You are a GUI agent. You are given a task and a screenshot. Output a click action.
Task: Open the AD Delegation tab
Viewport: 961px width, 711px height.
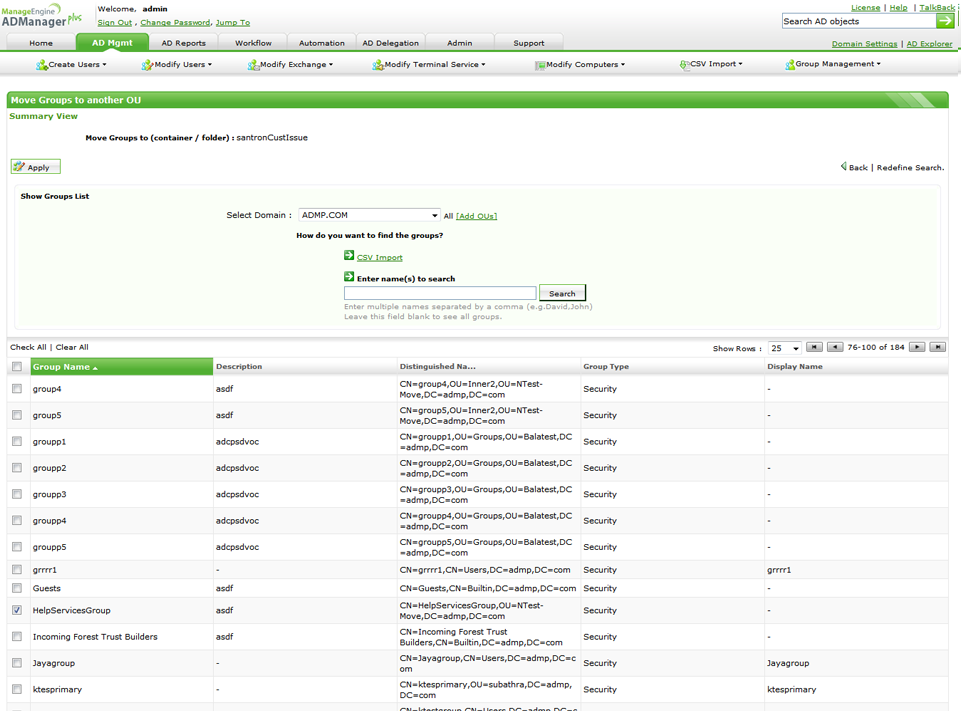(x=390, y=43)
